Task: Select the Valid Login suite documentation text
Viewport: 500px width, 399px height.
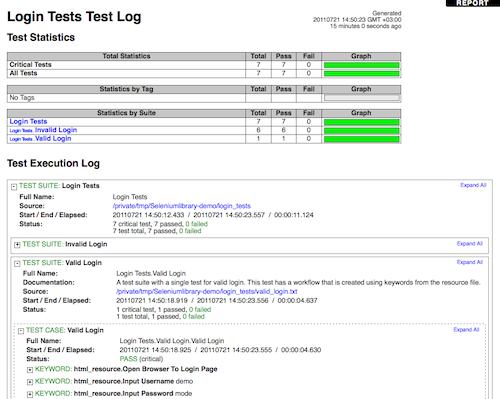Action: (298, 283)
